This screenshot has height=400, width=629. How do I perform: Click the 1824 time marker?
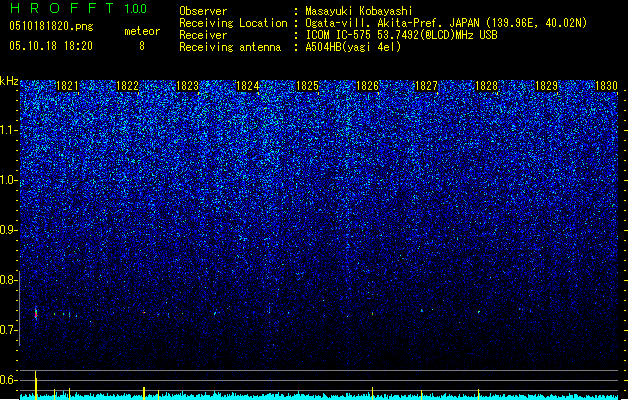coord(248,86)
